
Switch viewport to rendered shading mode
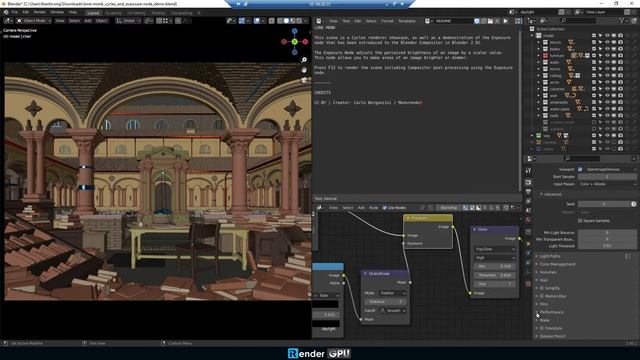click(x=300, y=20)
